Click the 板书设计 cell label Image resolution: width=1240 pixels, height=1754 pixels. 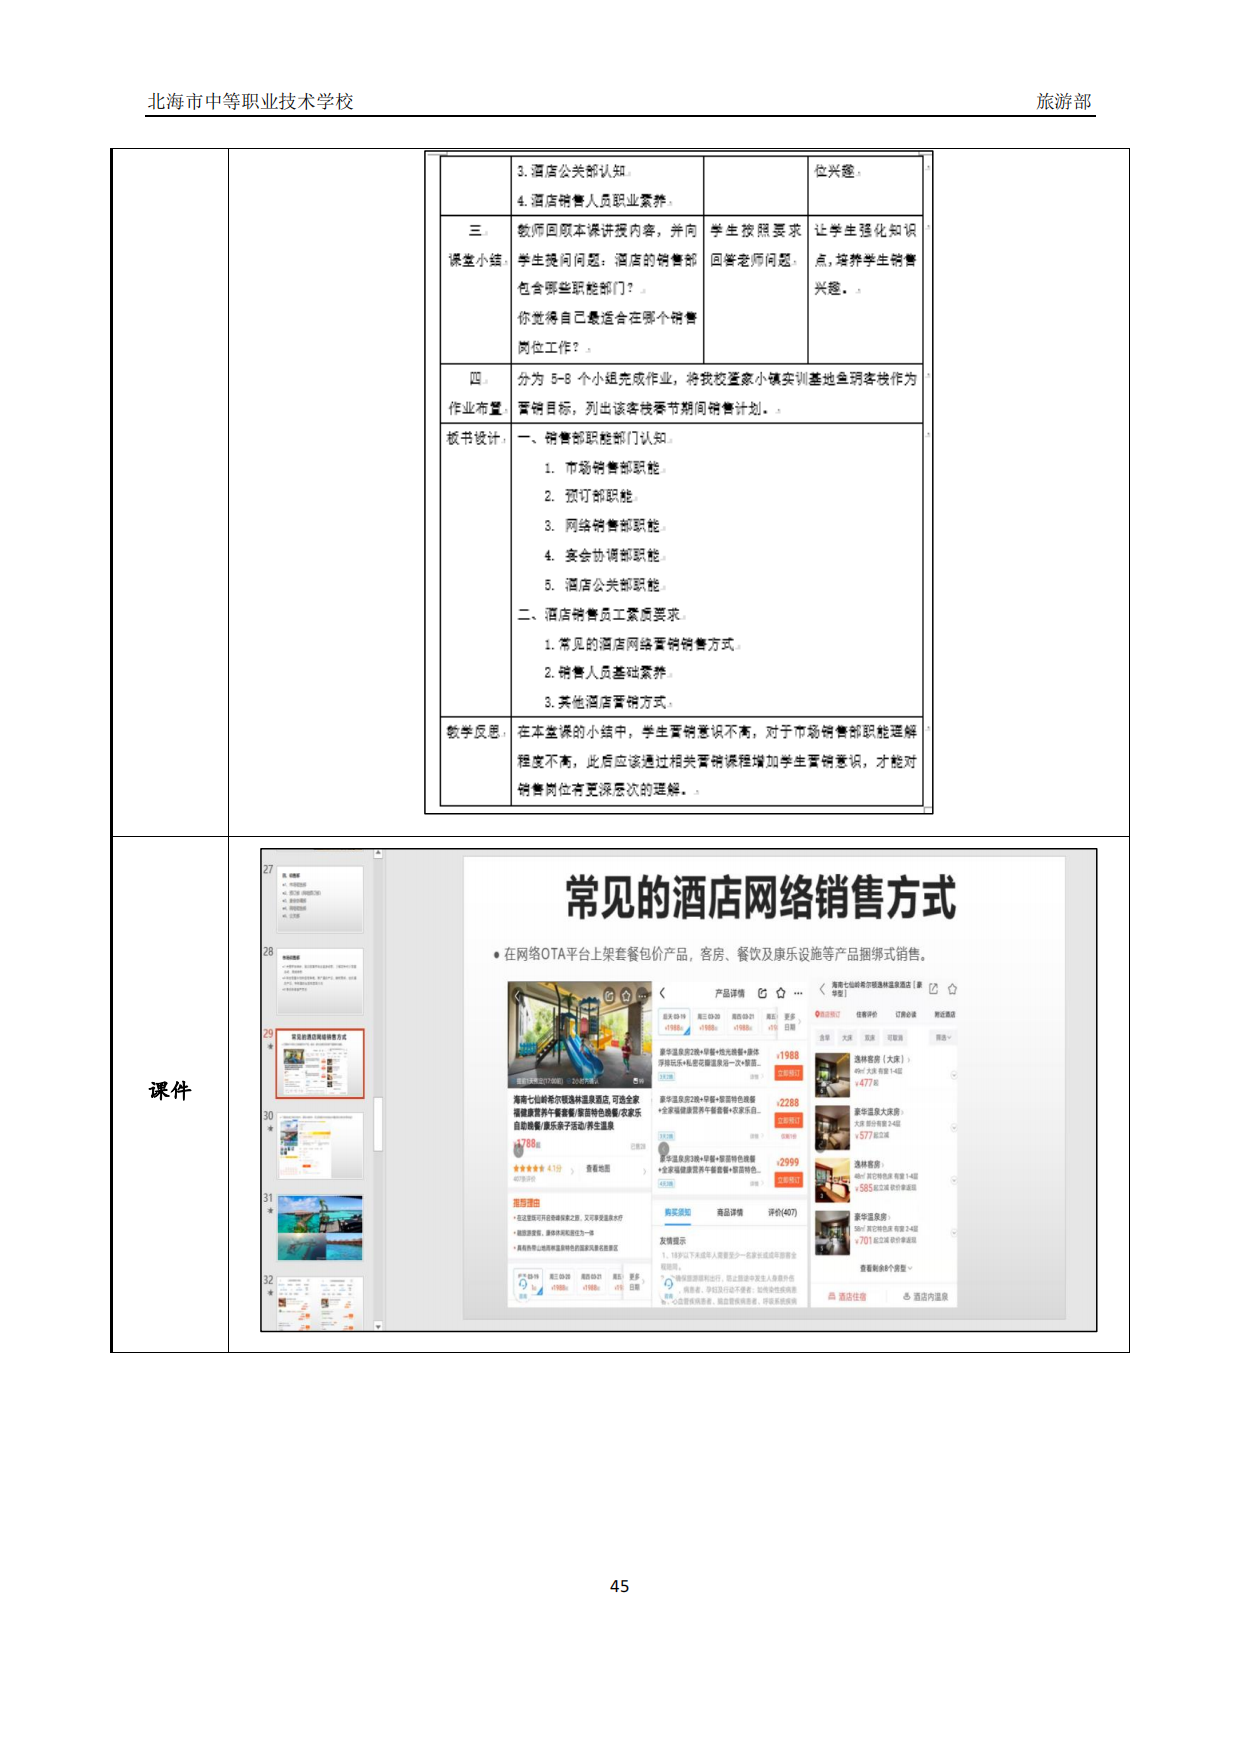[472, 438]
